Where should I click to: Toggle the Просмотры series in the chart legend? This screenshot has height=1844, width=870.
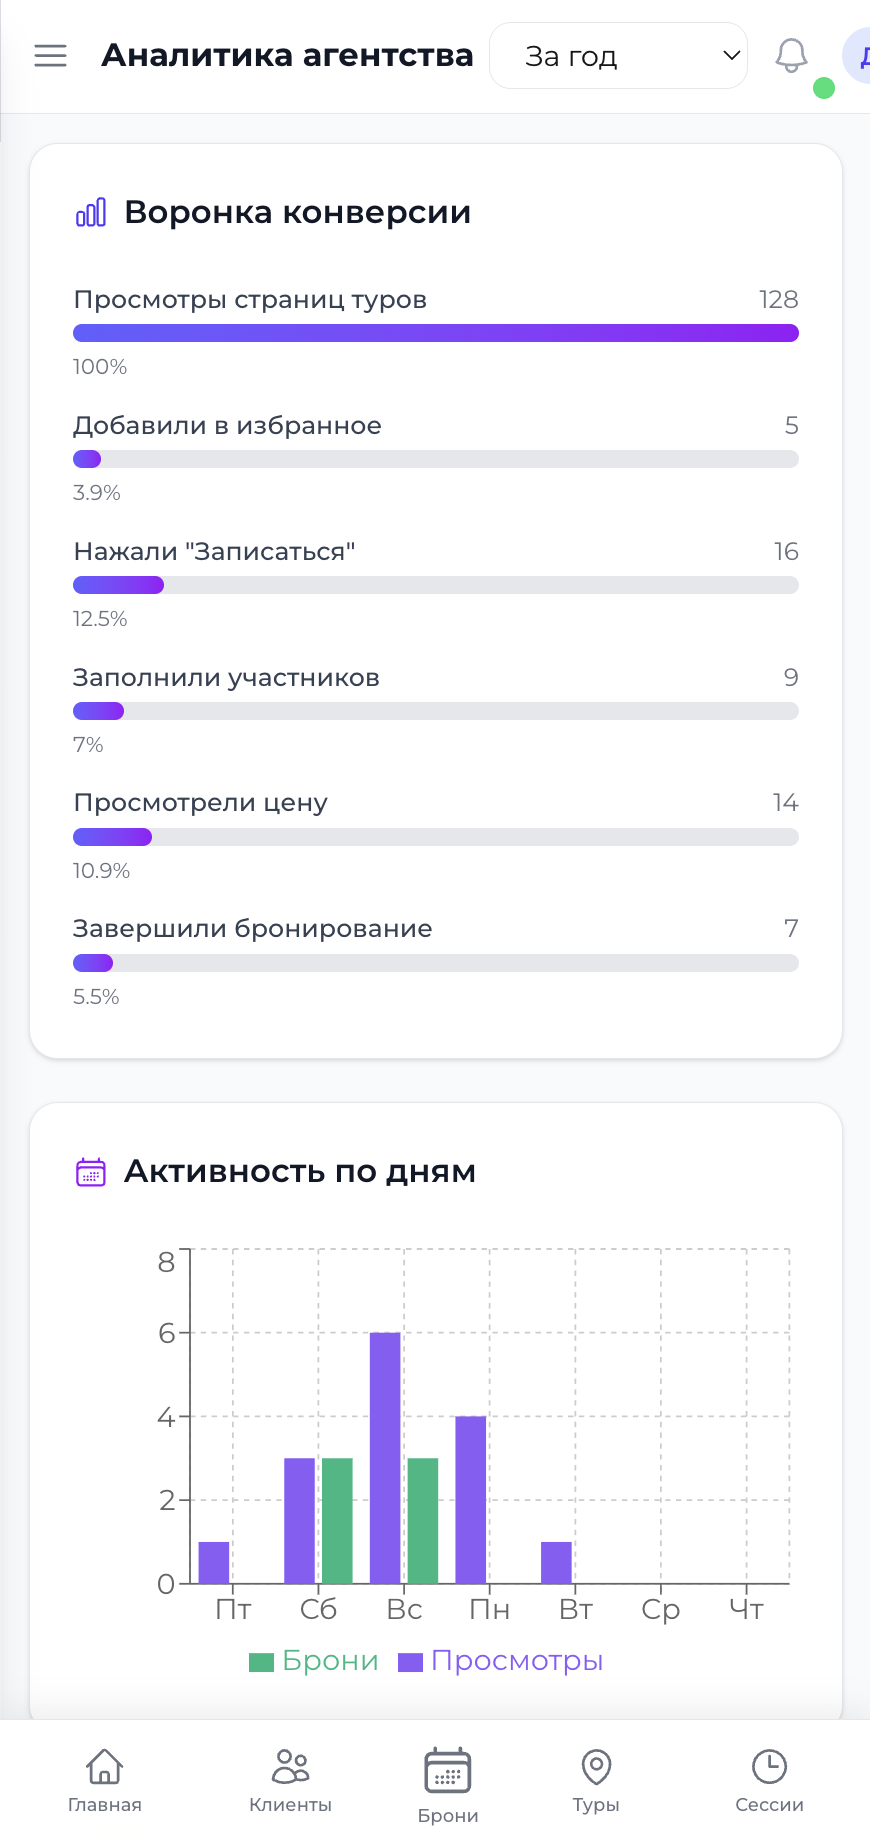coord(501,1661)
